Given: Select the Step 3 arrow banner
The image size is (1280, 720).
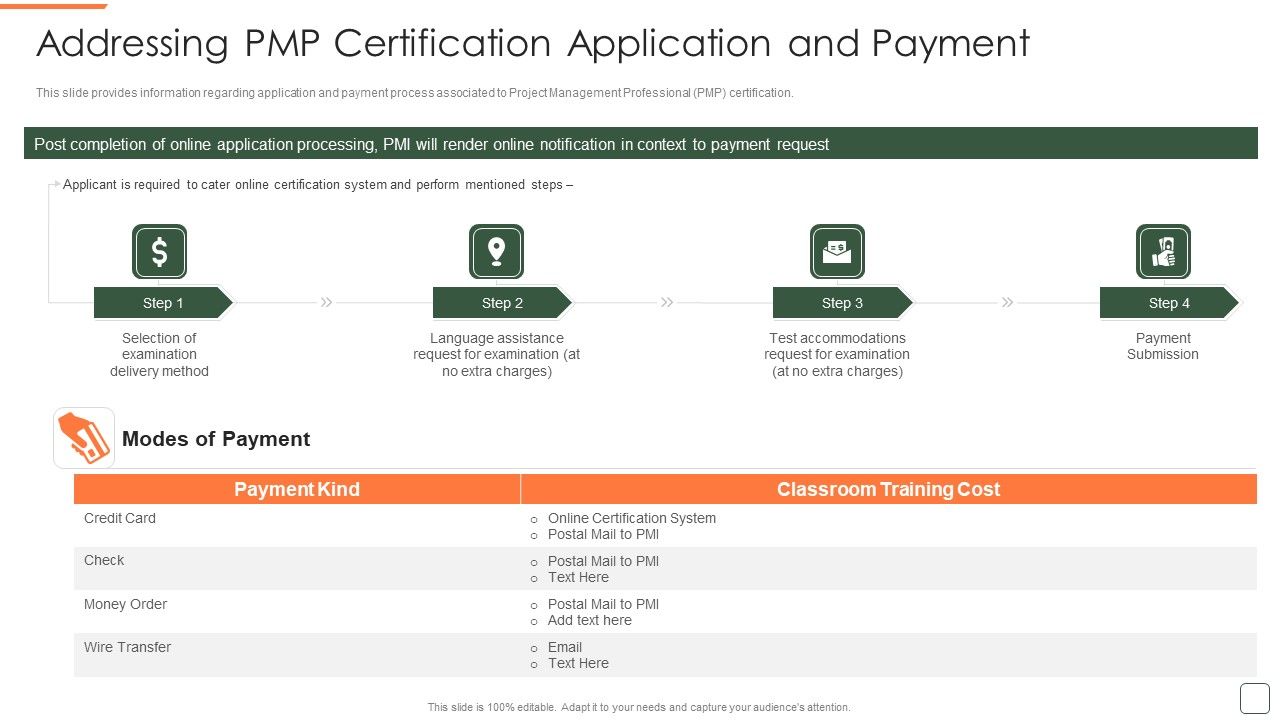Looking at the screenshot, I should (x=842, y=303).
